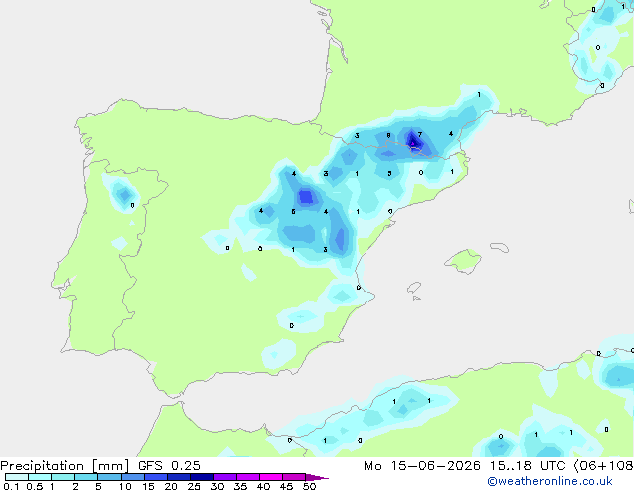Click the '30' legend label
This screenshot has height=490, width=634.
(x=217, y=486)
